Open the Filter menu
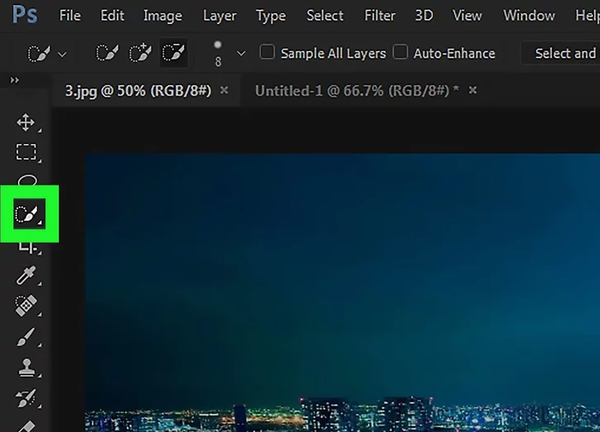Viewport: 600px width, 432px height. 380,16
